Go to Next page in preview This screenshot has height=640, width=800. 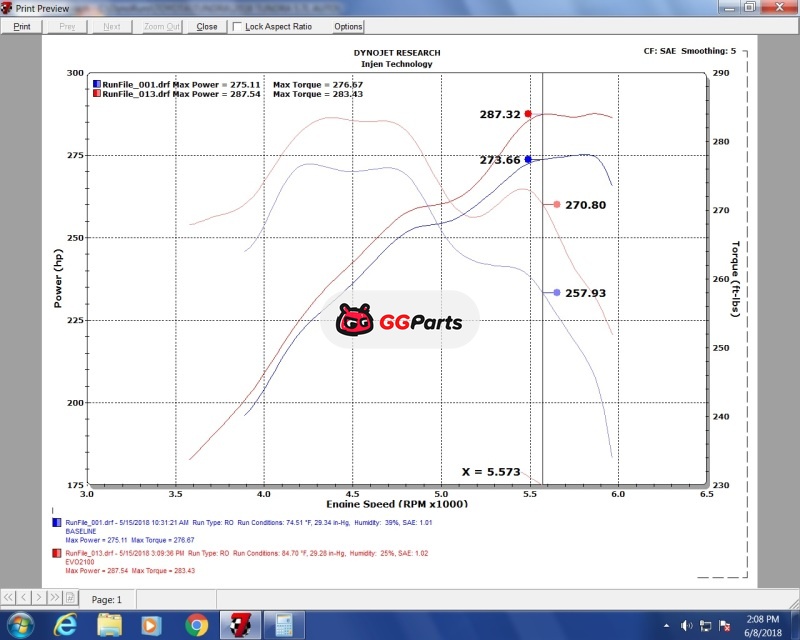111,27
